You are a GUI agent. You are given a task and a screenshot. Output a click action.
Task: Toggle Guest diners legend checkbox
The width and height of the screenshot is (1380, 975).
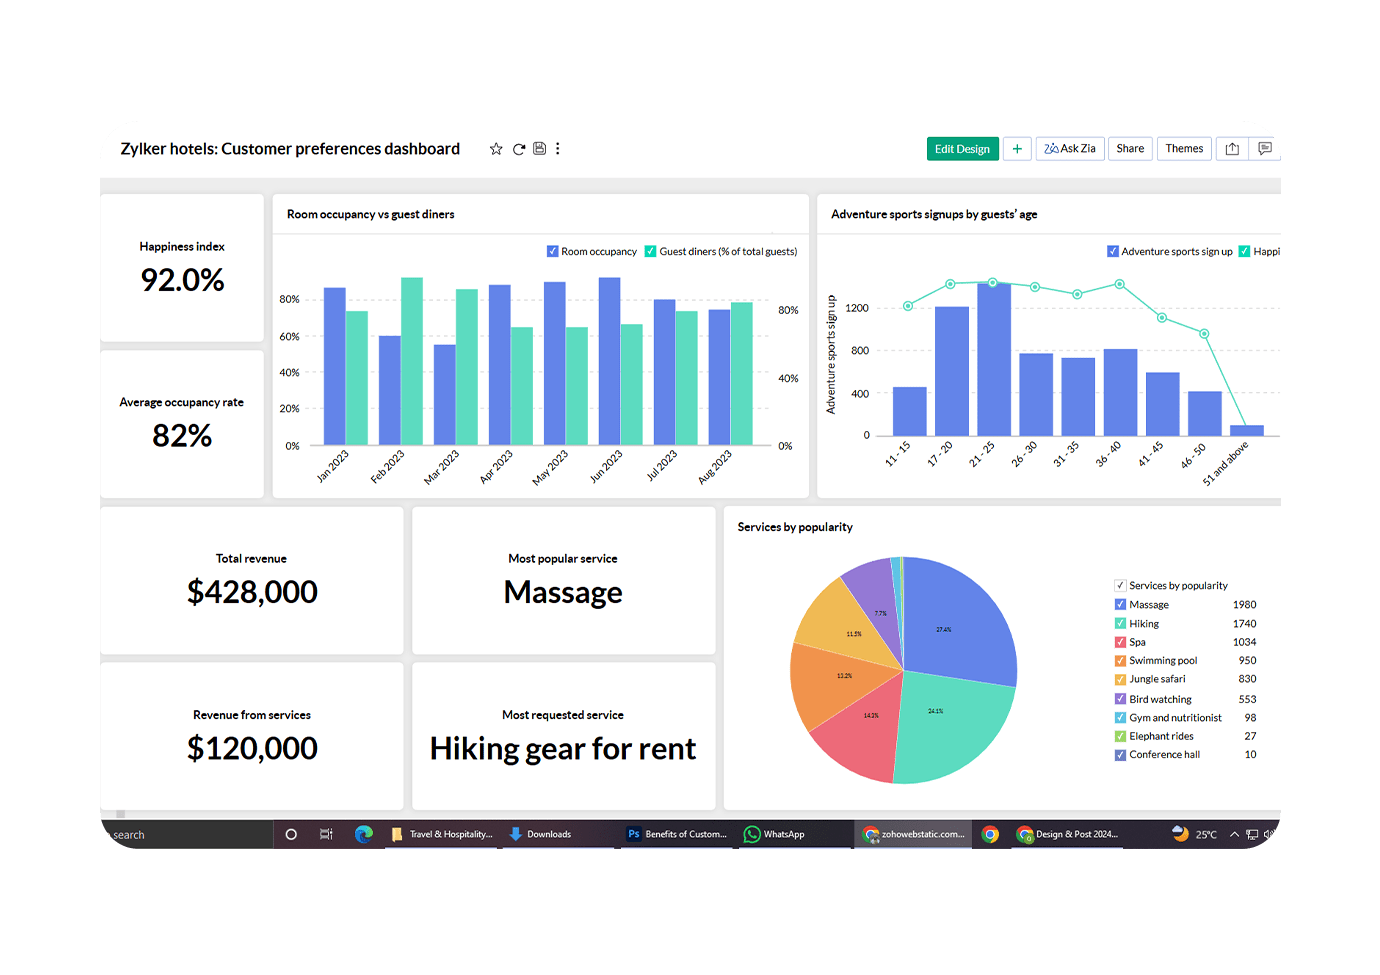click(x=651, y=252)
